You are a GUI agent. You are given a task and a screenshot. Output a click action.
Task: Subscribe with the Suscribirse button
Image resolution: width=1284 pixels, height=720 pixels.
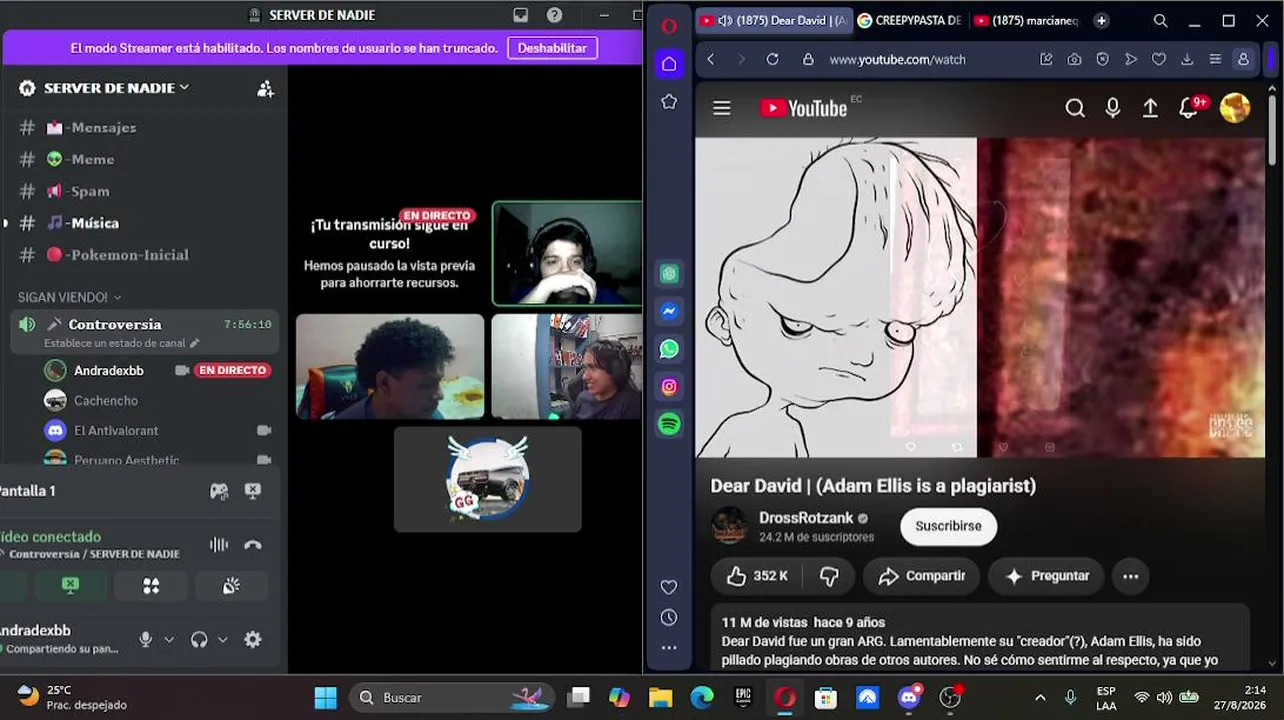948,526
